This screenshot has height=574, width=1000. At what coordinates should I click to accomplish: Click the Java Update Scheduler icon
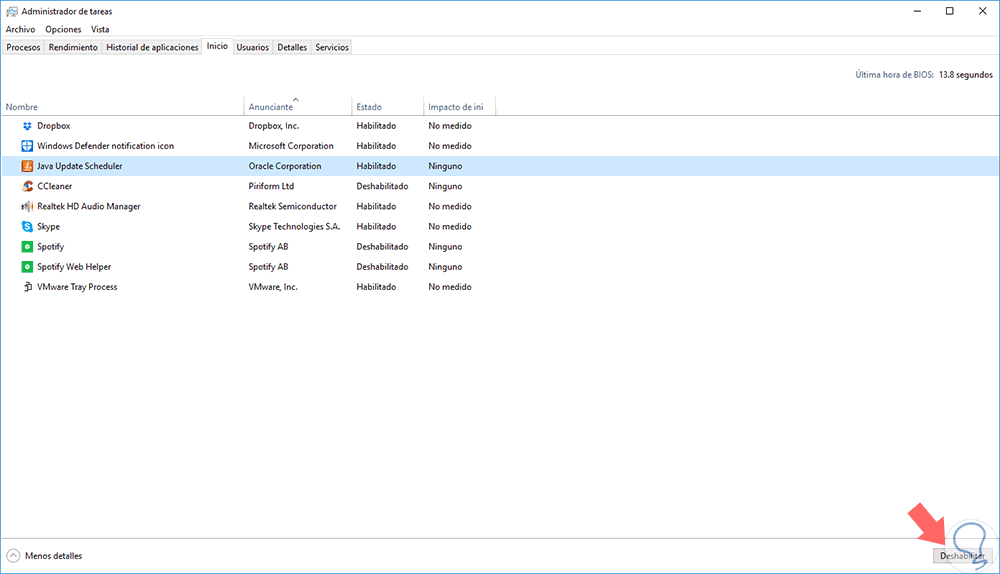pyautogui.click(x=27, y=166)
